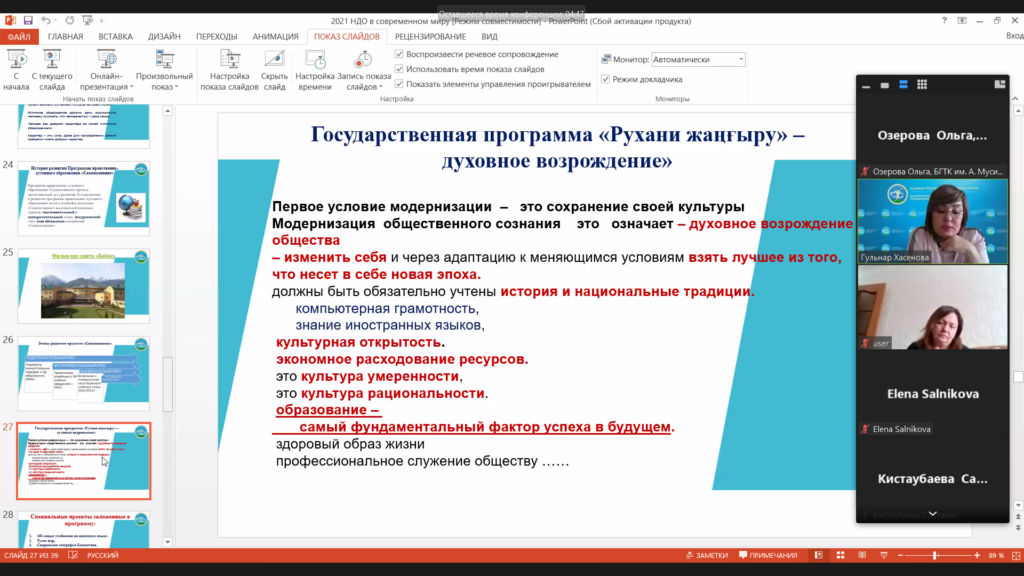Viewport: 1024px width, 576px height.
Task: Switch to Reading view icon
Action: point(862,555)
